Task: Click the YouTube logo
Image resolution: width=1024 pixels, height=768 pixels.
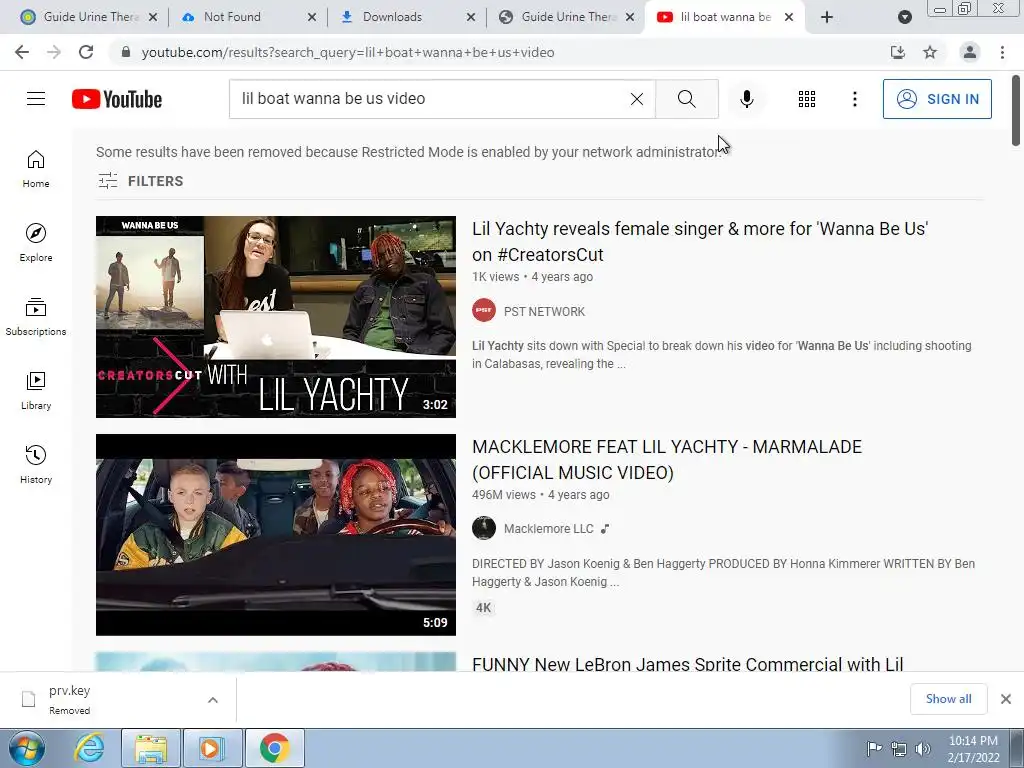Action: pyautogui.click(x=117, y=99)
